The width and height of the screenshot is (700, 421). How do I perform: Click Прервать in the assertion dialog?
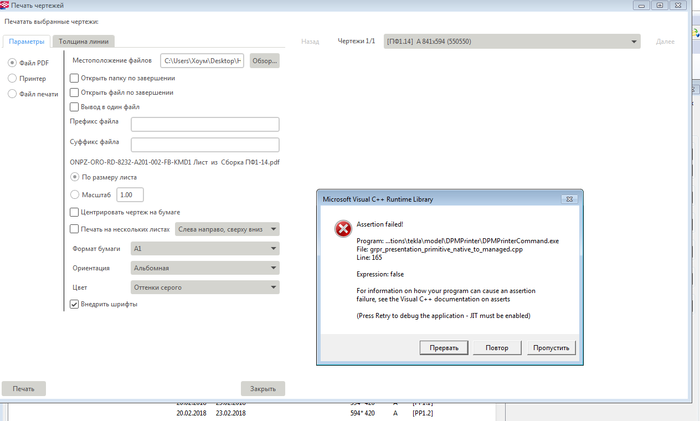coord(444,348)
